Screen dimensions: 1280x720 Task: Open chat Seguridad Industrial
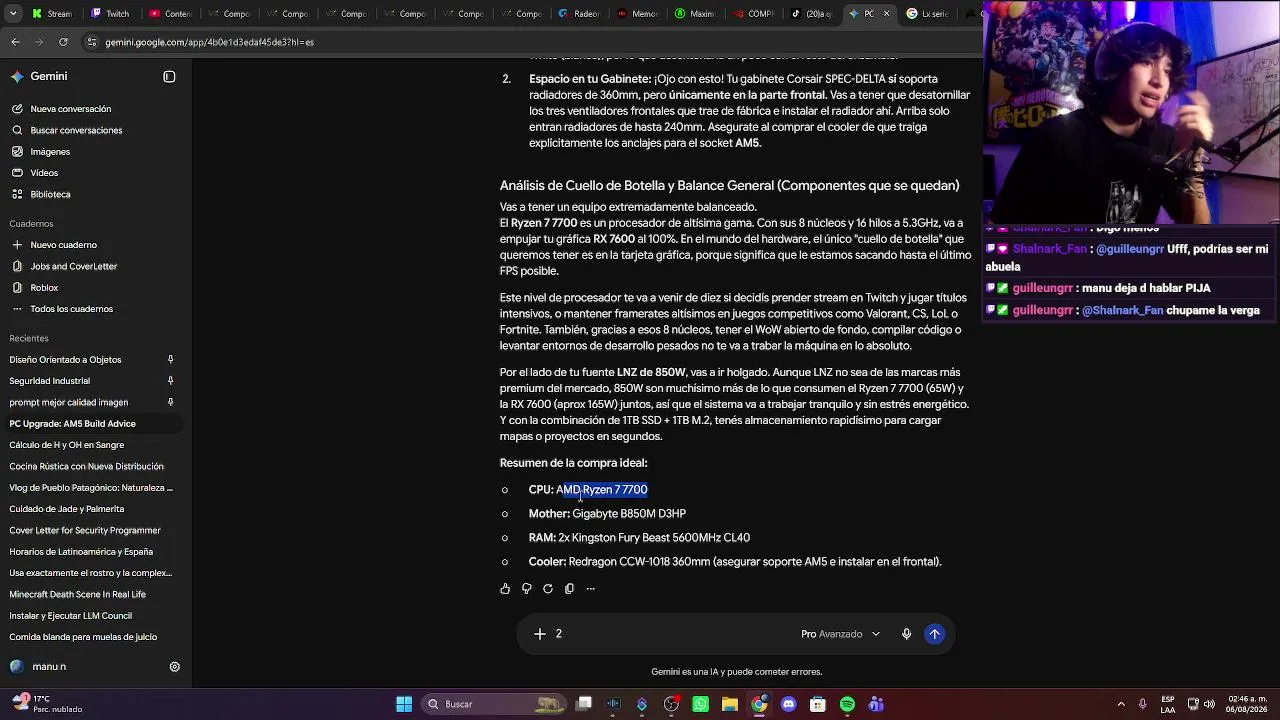(x=50, y=381)
